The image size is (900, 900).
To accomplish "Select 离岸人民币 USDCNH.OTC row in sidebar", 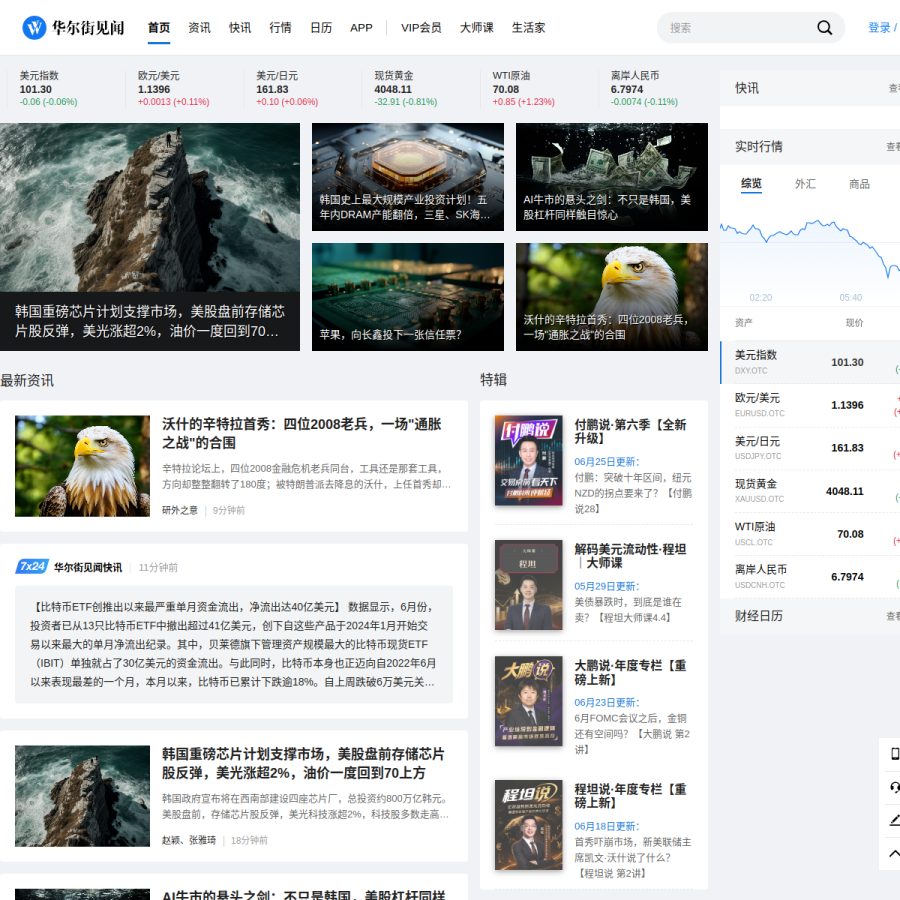I will (x=810, y=577).
